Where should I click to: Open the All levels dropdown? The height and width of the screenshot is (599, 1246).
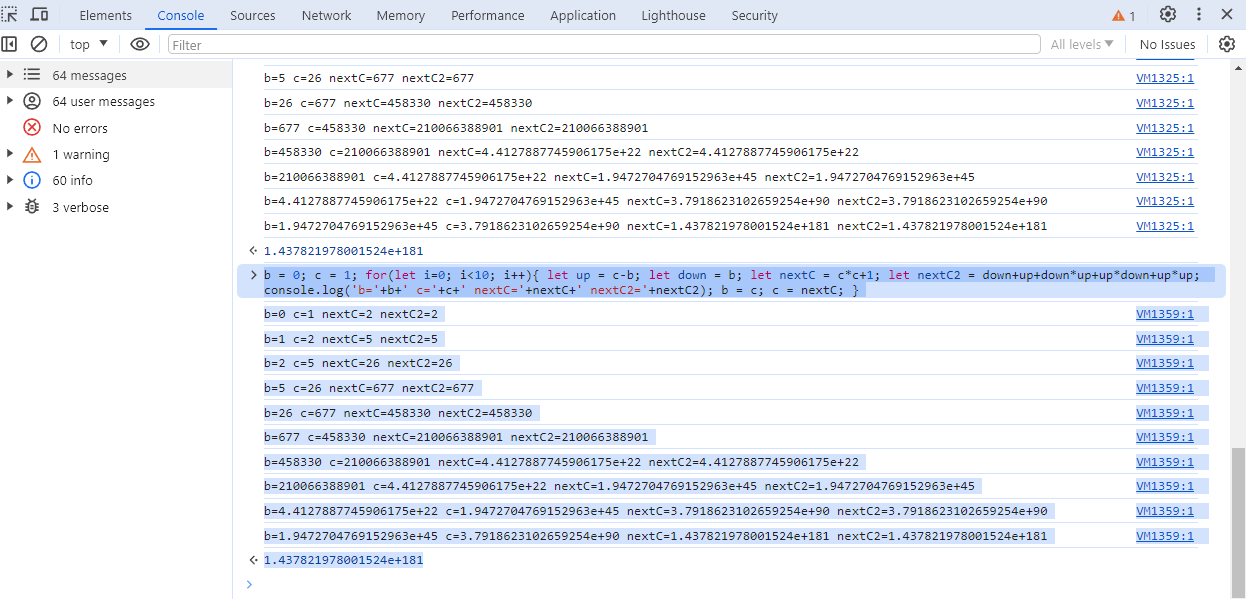(1082, 44)
